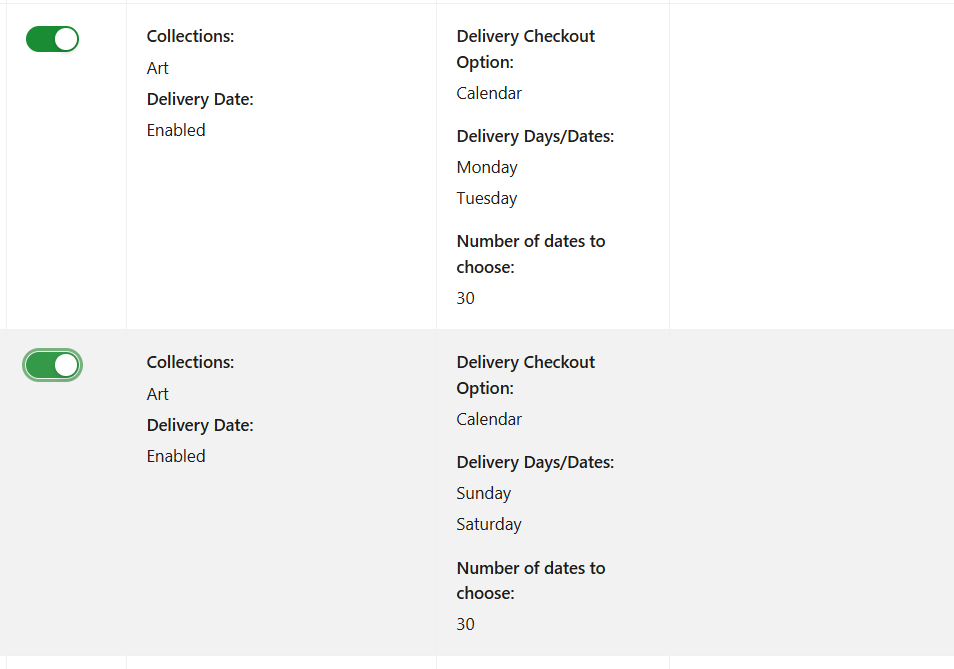Click 'Enabled' status in the Sunday/Saturday row
The image size is (954, 669).
click(x=176, y=456)
